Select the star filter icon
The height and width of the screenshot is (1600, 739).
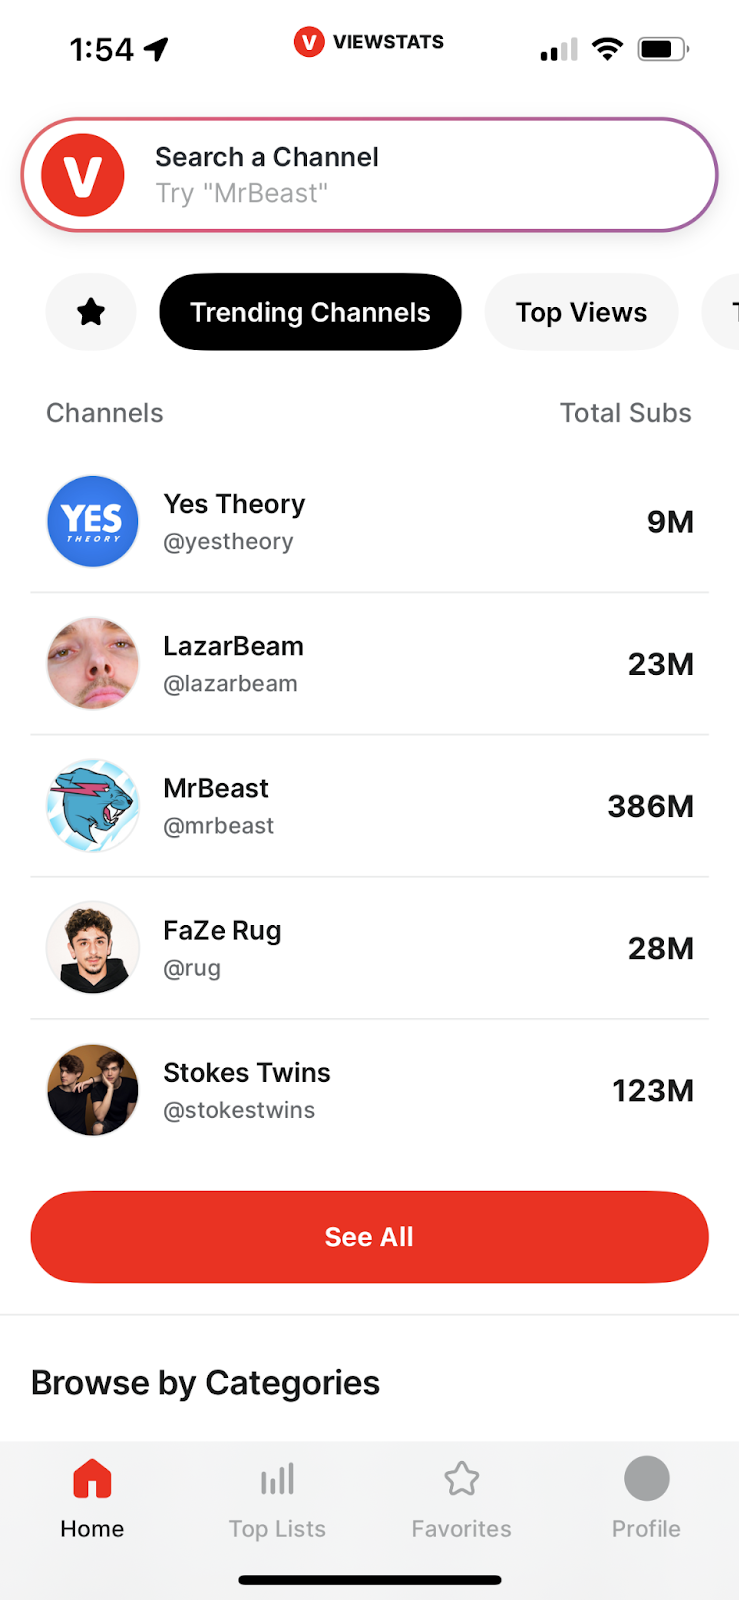coord(90,312)
